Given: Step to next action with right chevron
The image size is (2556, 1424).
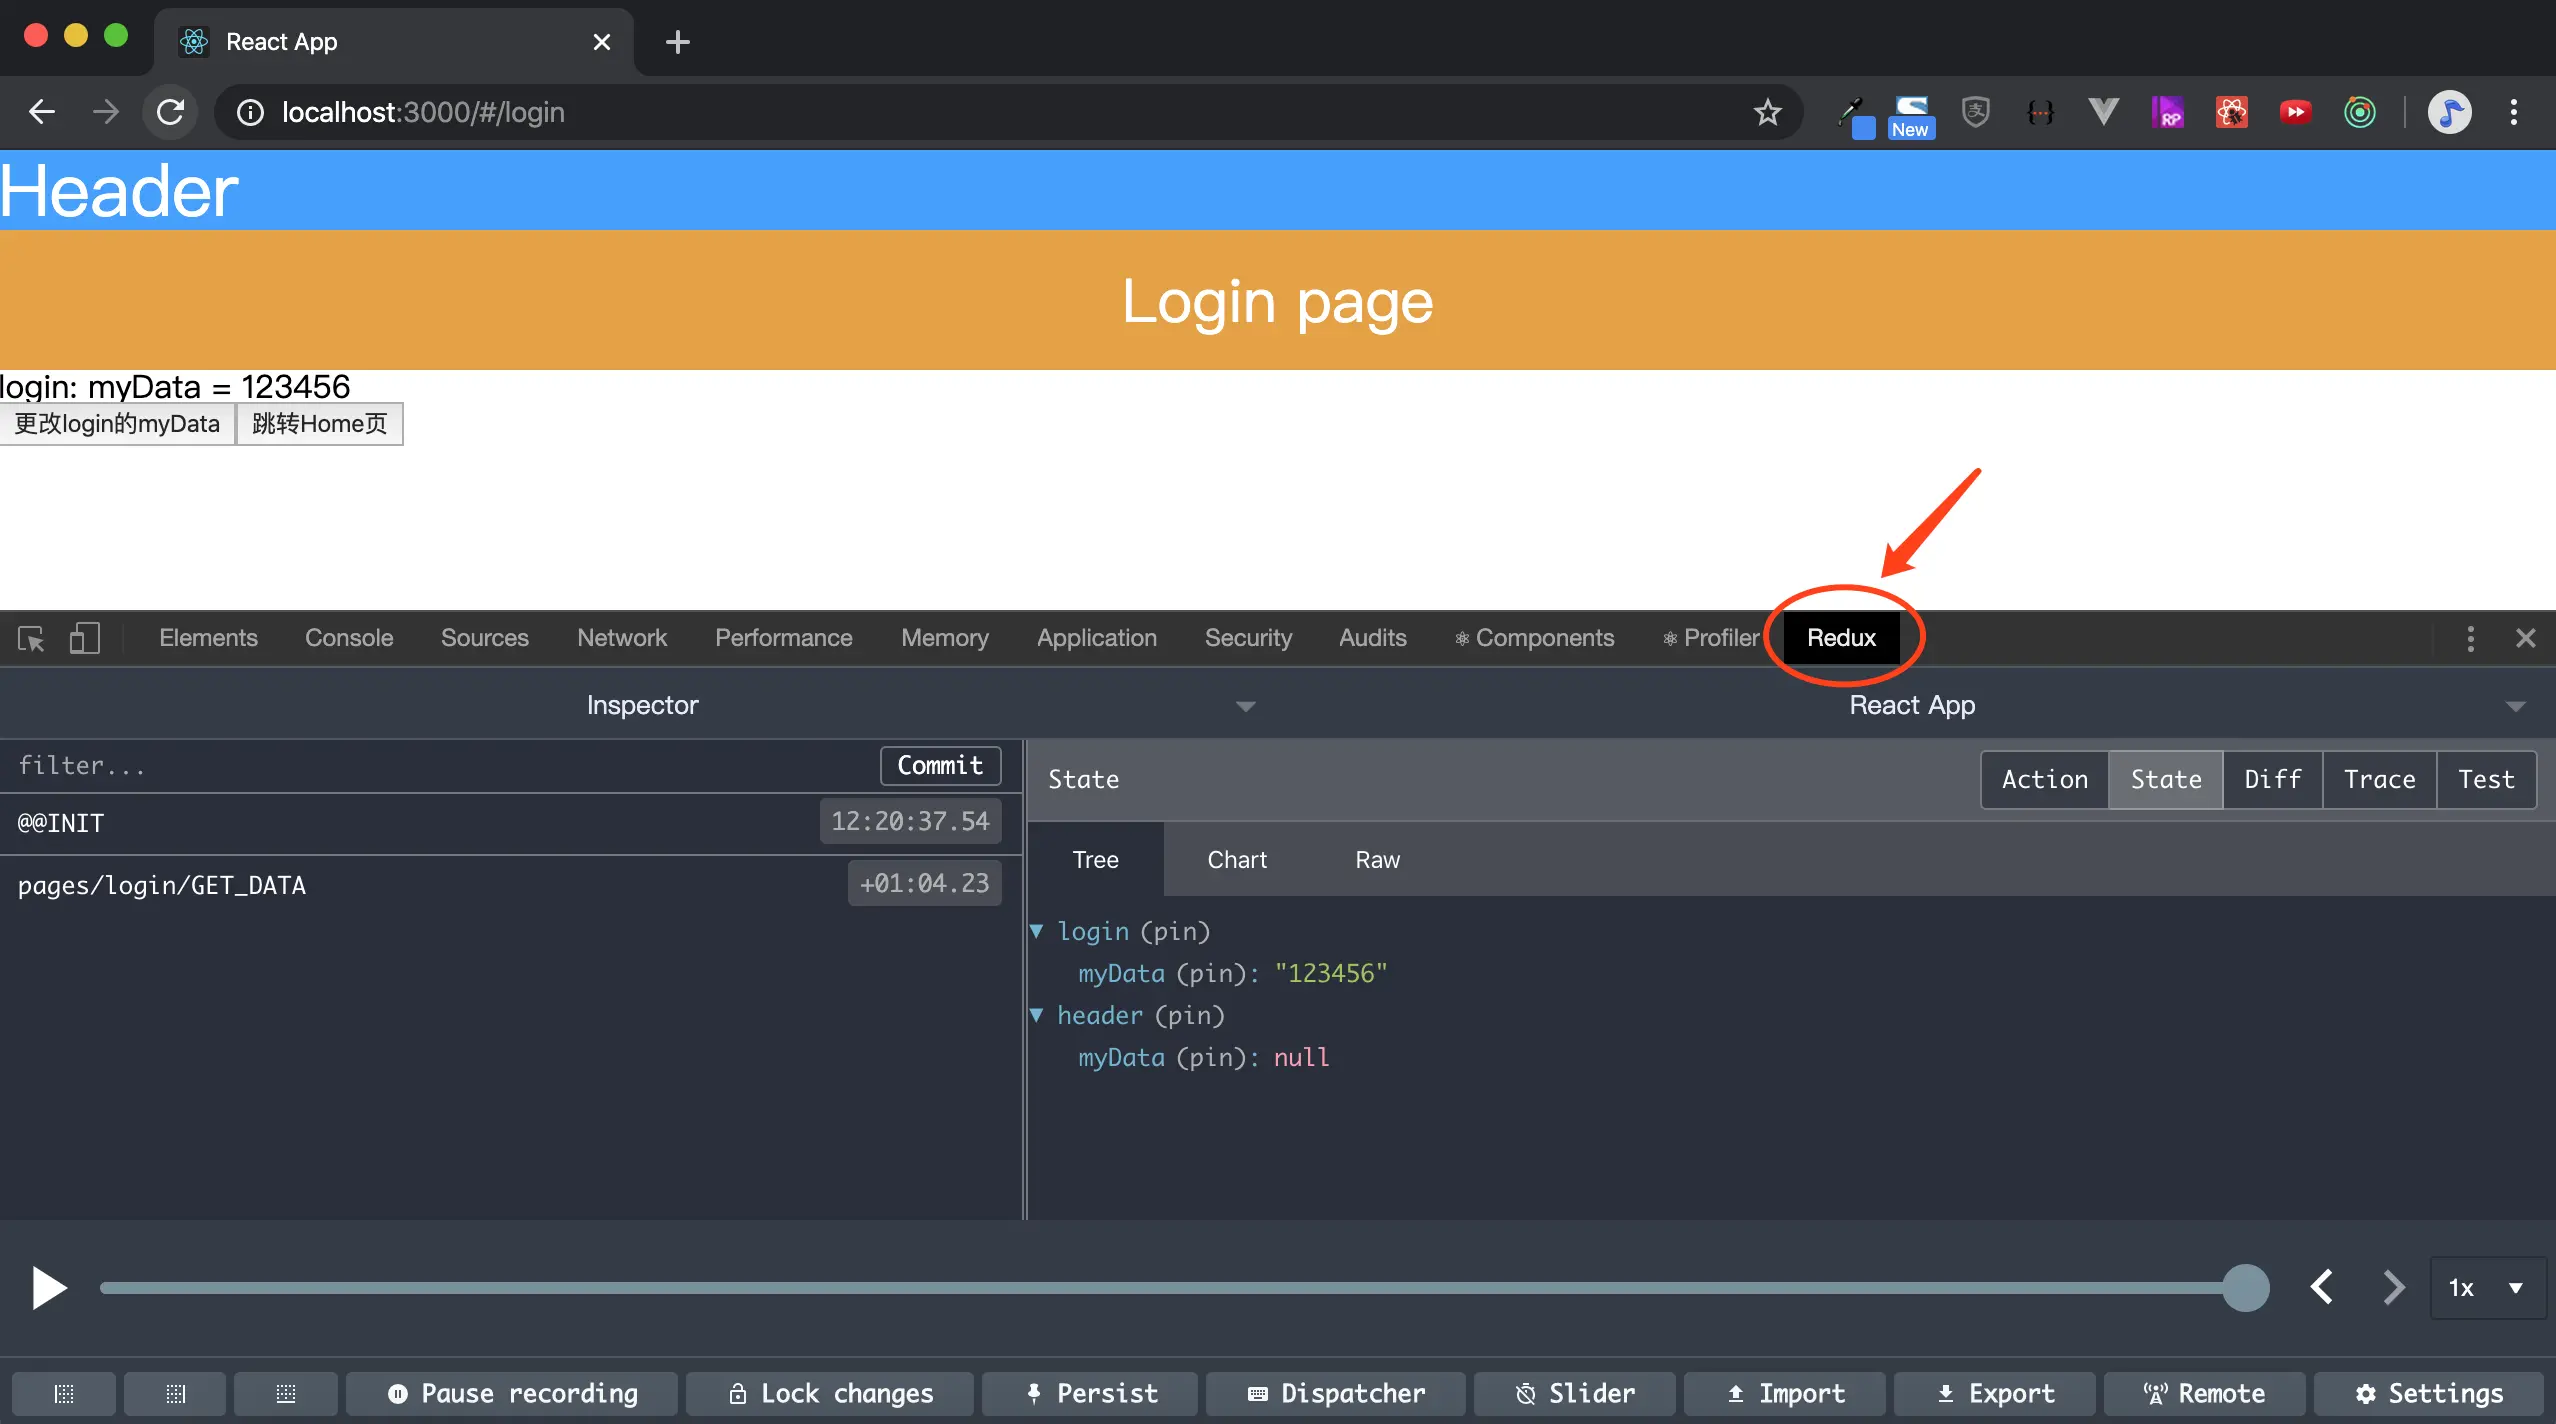Looking at the screenshot, I should pos(2392,1287).
